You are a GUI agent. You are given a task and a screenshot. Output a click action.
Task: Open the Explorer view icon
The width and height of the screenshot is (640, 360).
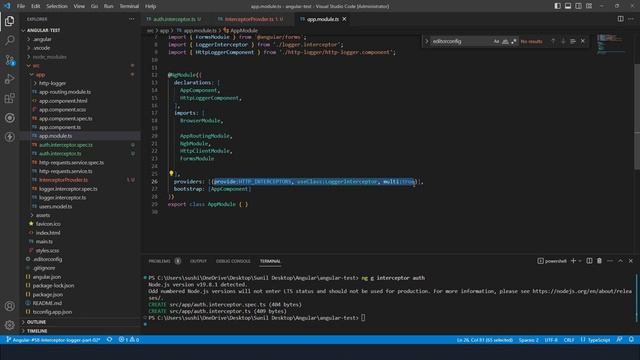tap(10, 21)
